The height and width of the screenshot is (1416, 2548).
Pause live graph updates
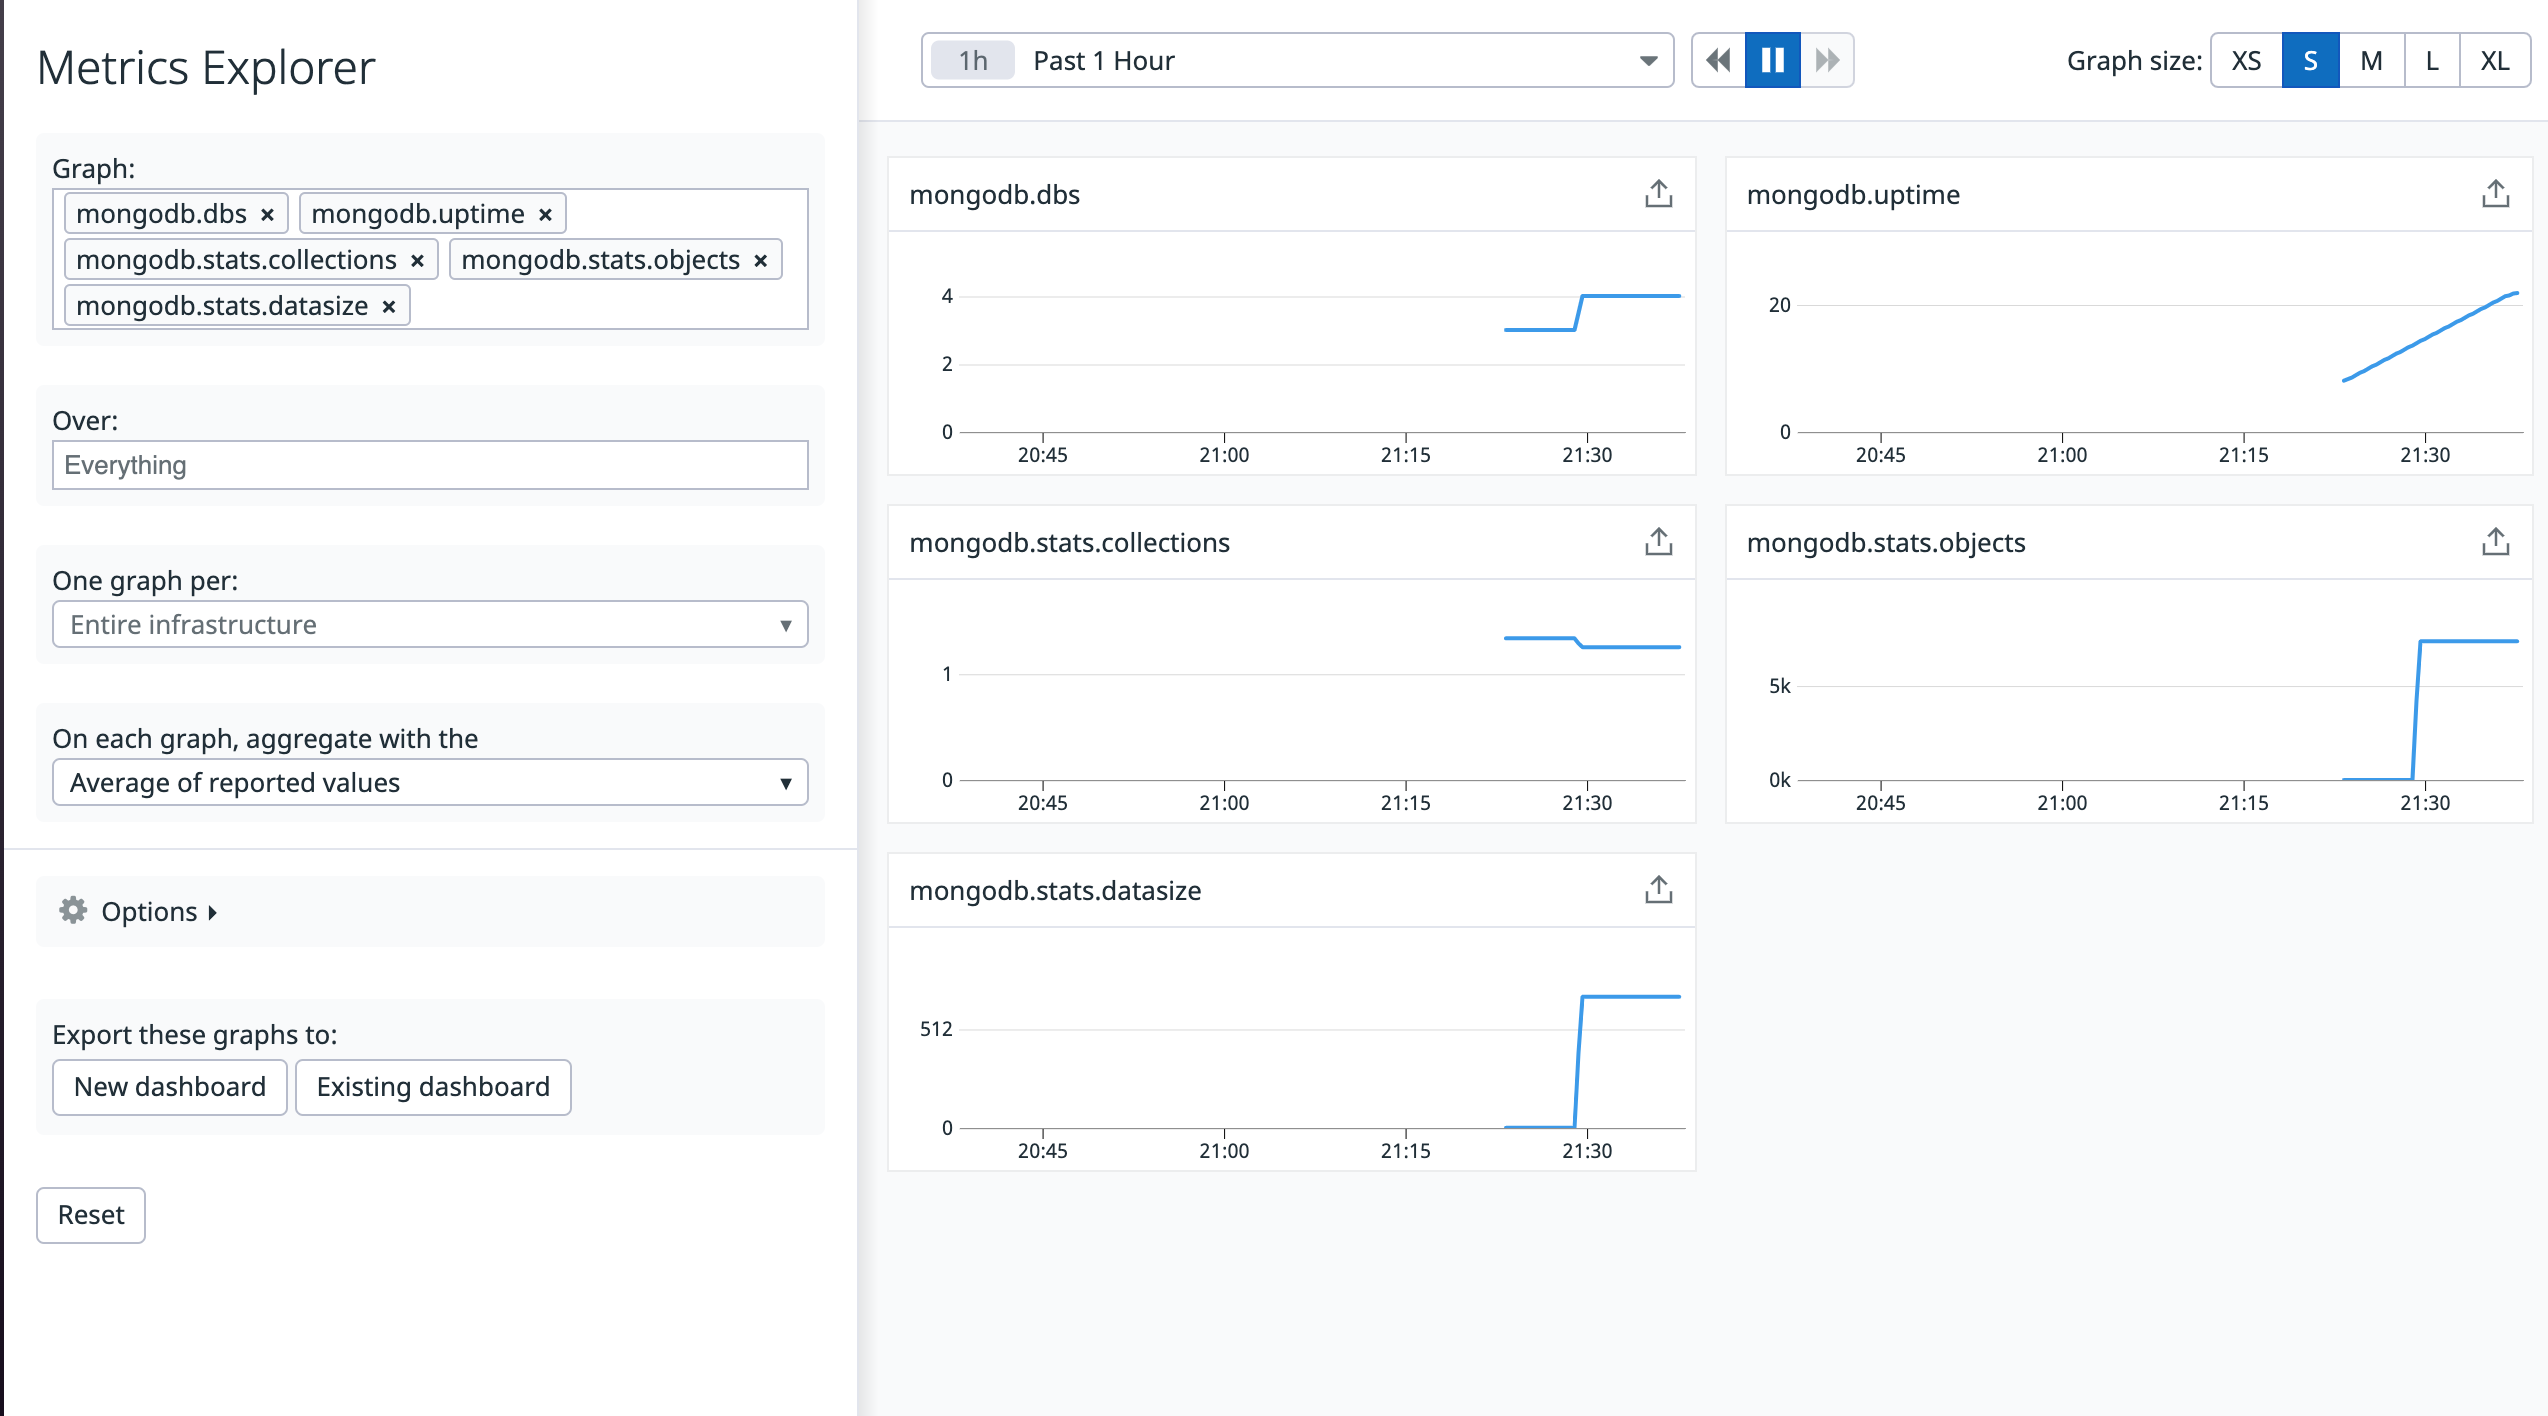[x=1772, y=60]
